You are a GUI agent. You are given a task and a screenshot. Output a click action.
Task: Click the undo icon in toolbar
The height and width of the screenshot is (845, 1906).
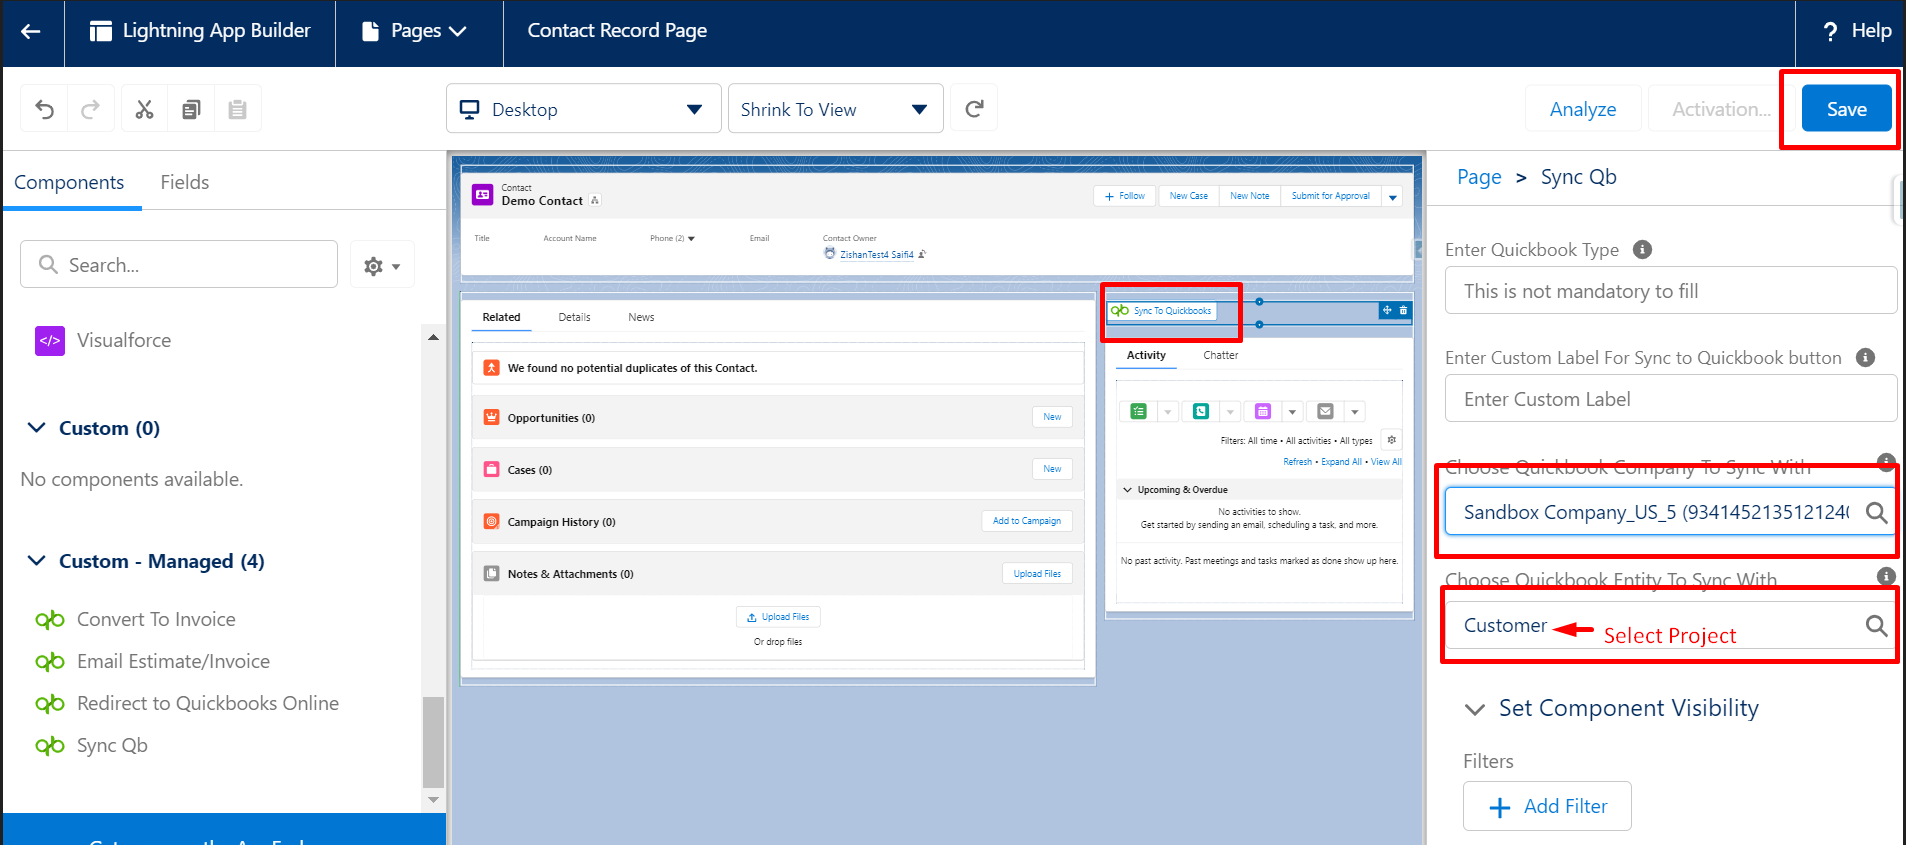(44, 109)
